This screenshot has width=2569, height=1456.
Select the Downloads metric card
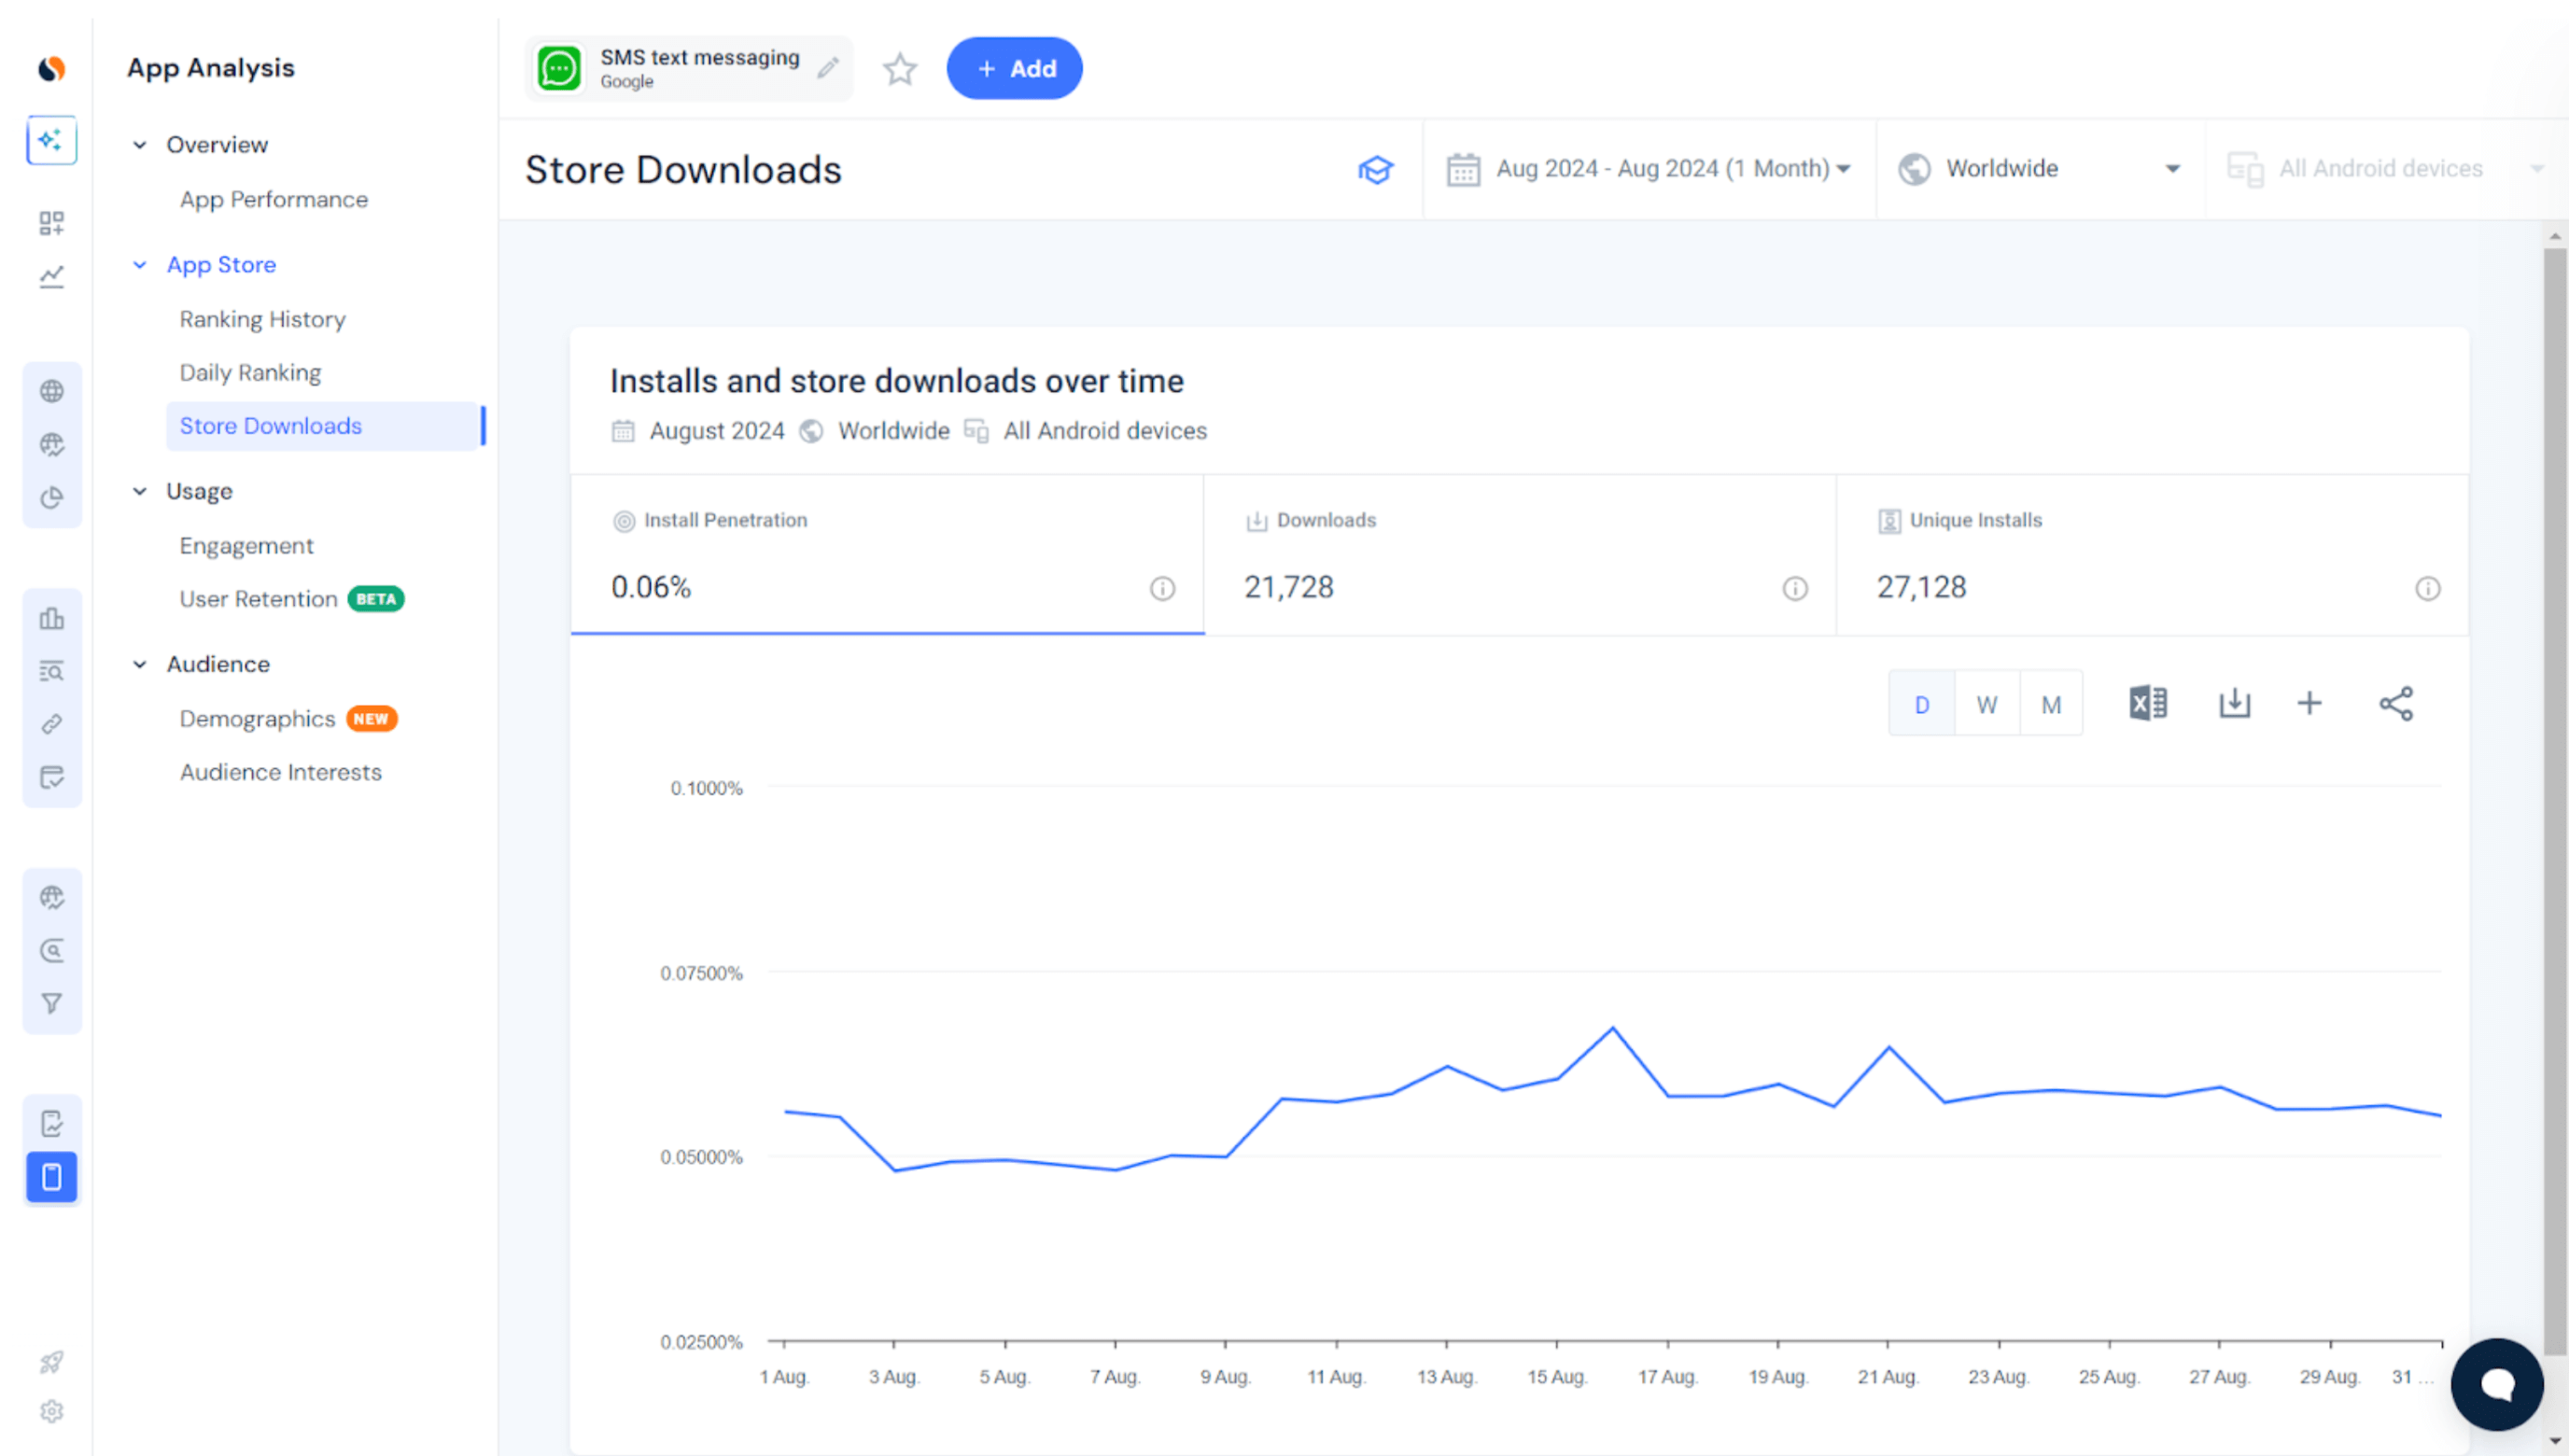coord(1520,555)
